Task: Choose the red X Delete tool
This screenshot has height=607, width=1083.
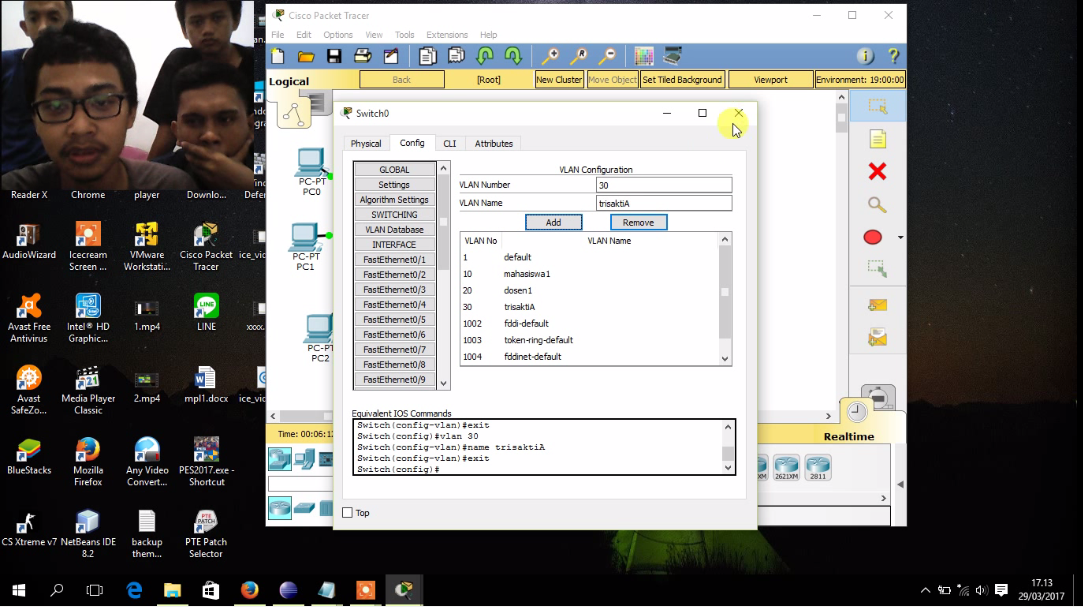Action: click(877, 171)
